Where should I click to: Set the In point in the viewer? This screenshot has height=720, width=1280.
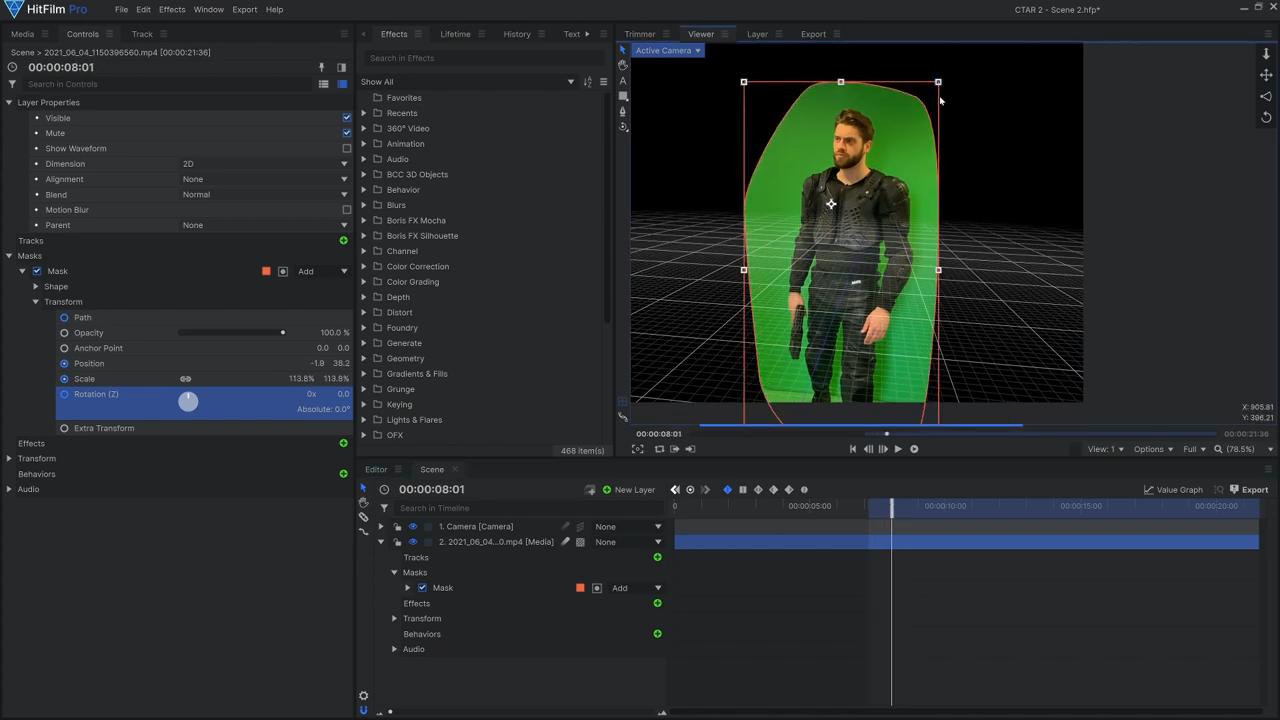[675, 449]
